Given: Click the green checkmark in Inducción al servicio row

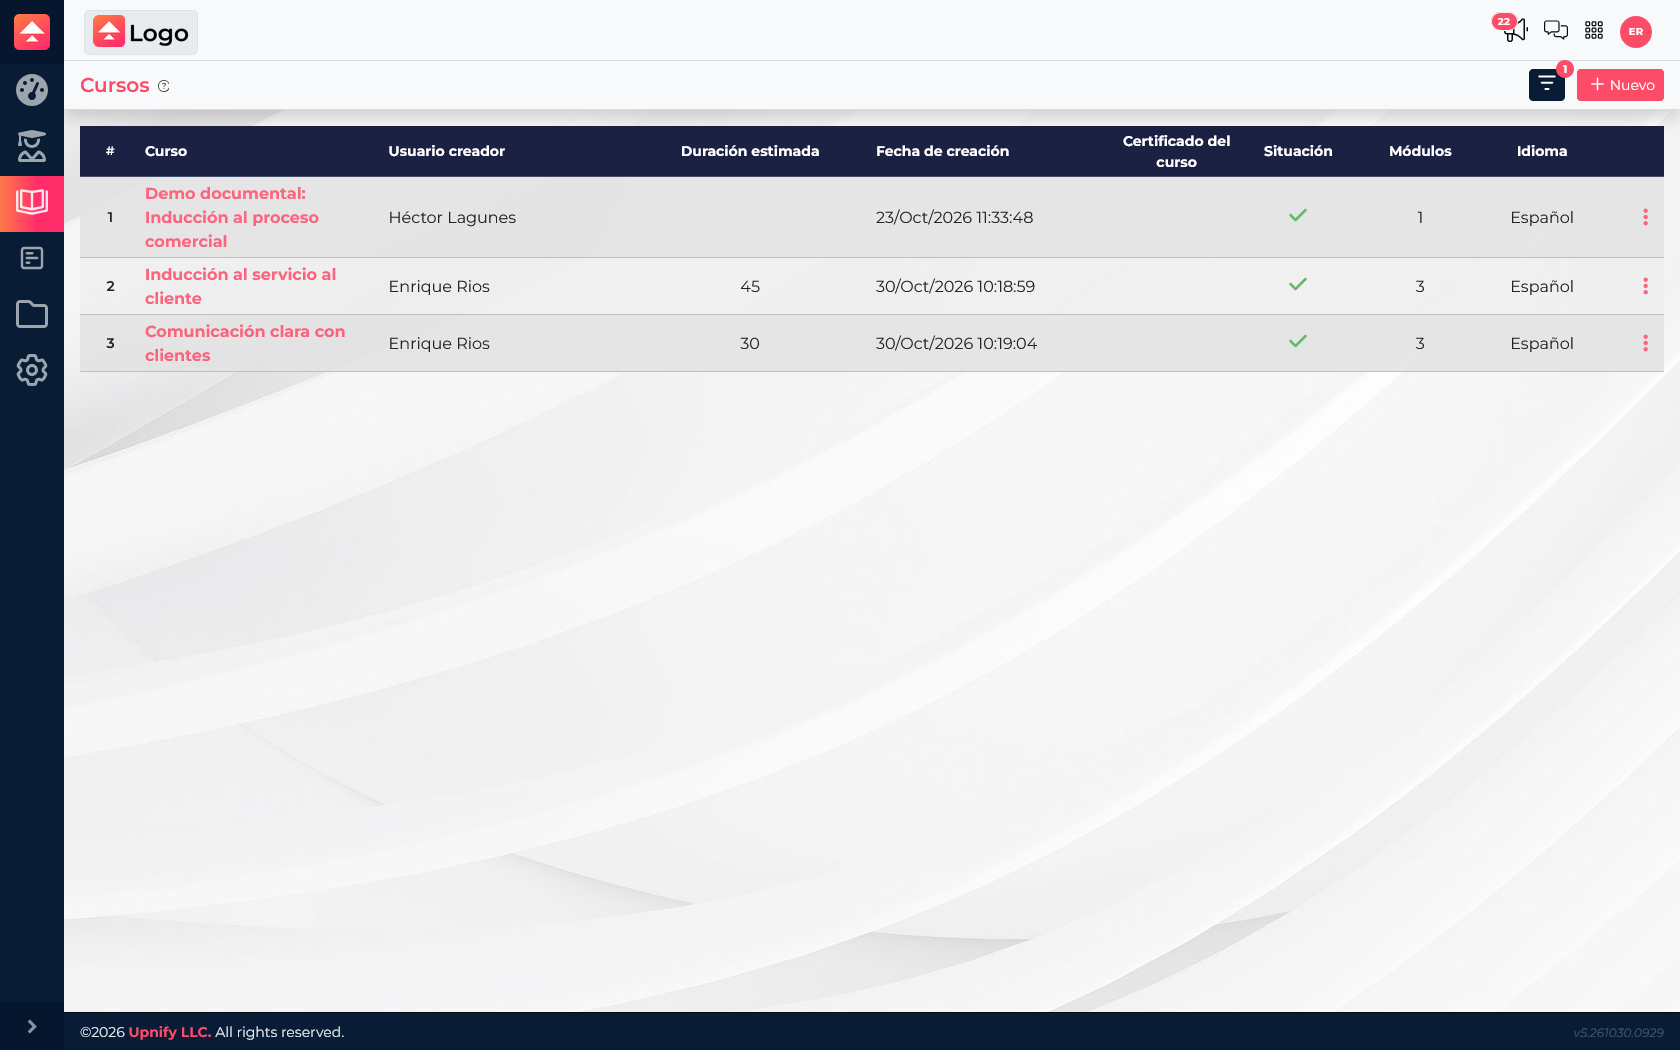Looking at the screenshot, I should (1298, 285).
